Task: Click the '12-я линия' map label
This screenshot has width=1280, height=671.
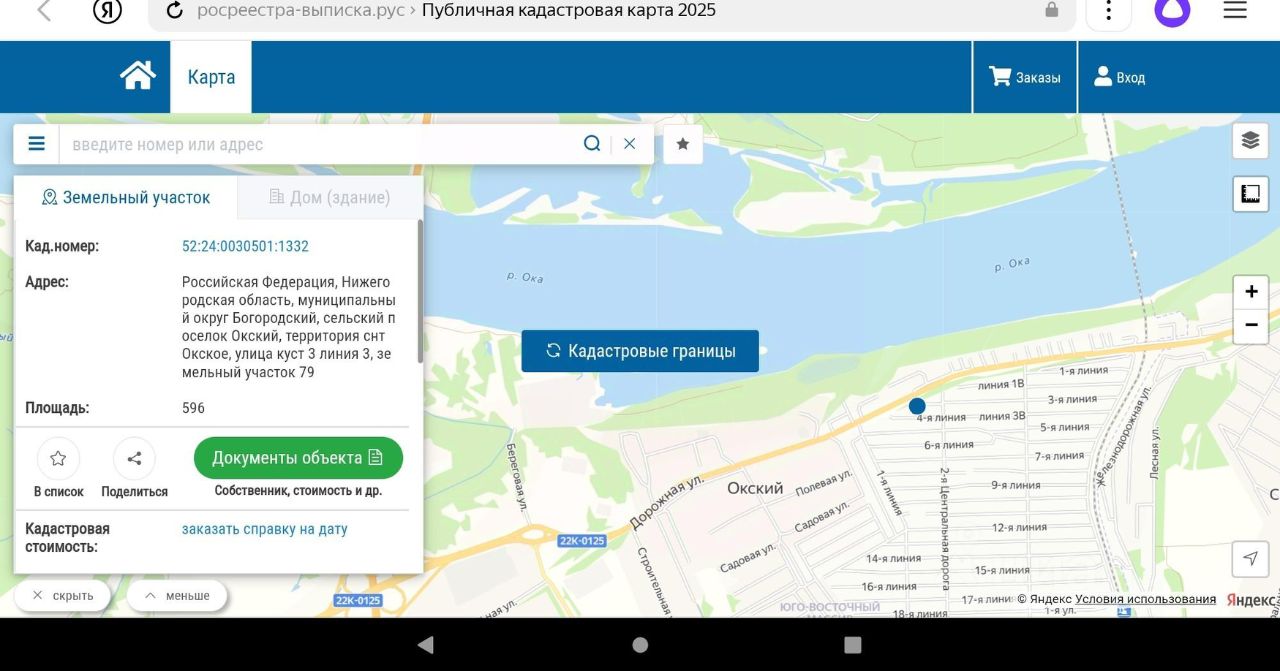Action: click(x=1019, y=527)
